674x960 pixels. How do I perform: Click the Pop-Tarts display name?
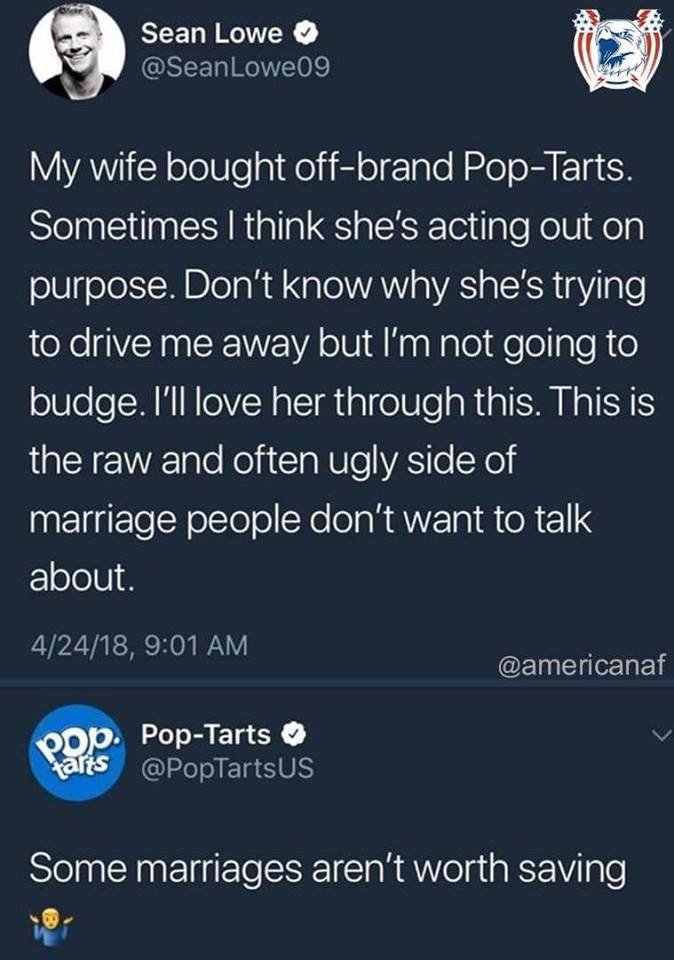[x=206, y=734]
